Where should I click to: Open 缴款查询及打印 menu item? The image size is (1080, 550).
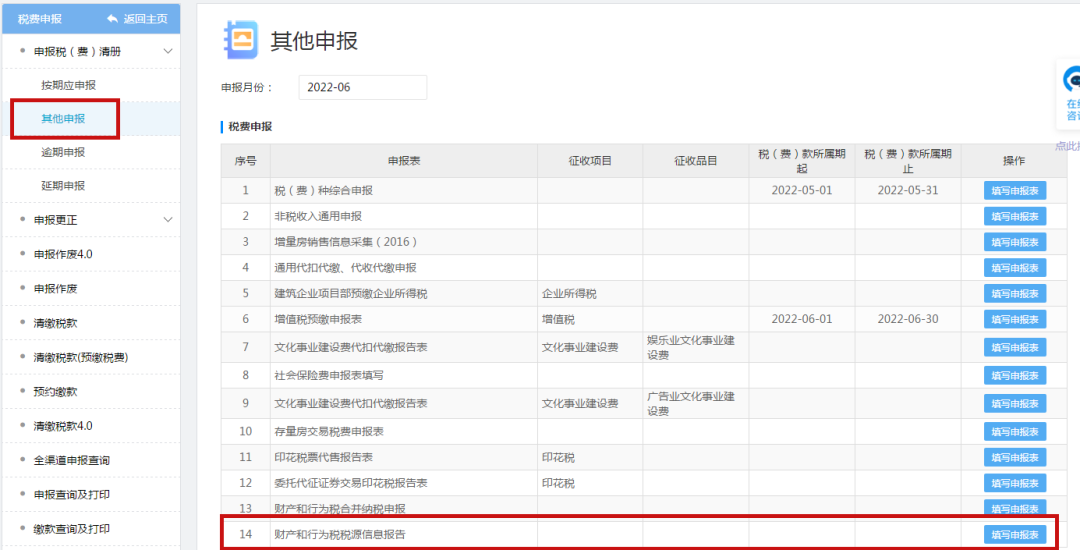coord(71,529)
